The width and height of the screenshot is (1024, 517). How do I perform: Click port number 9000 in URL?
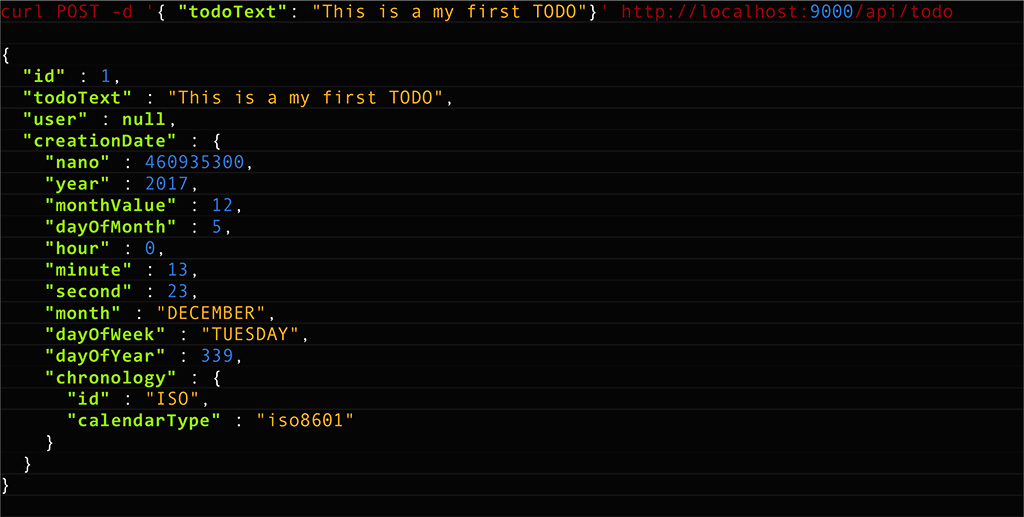[x=831, y=11]
